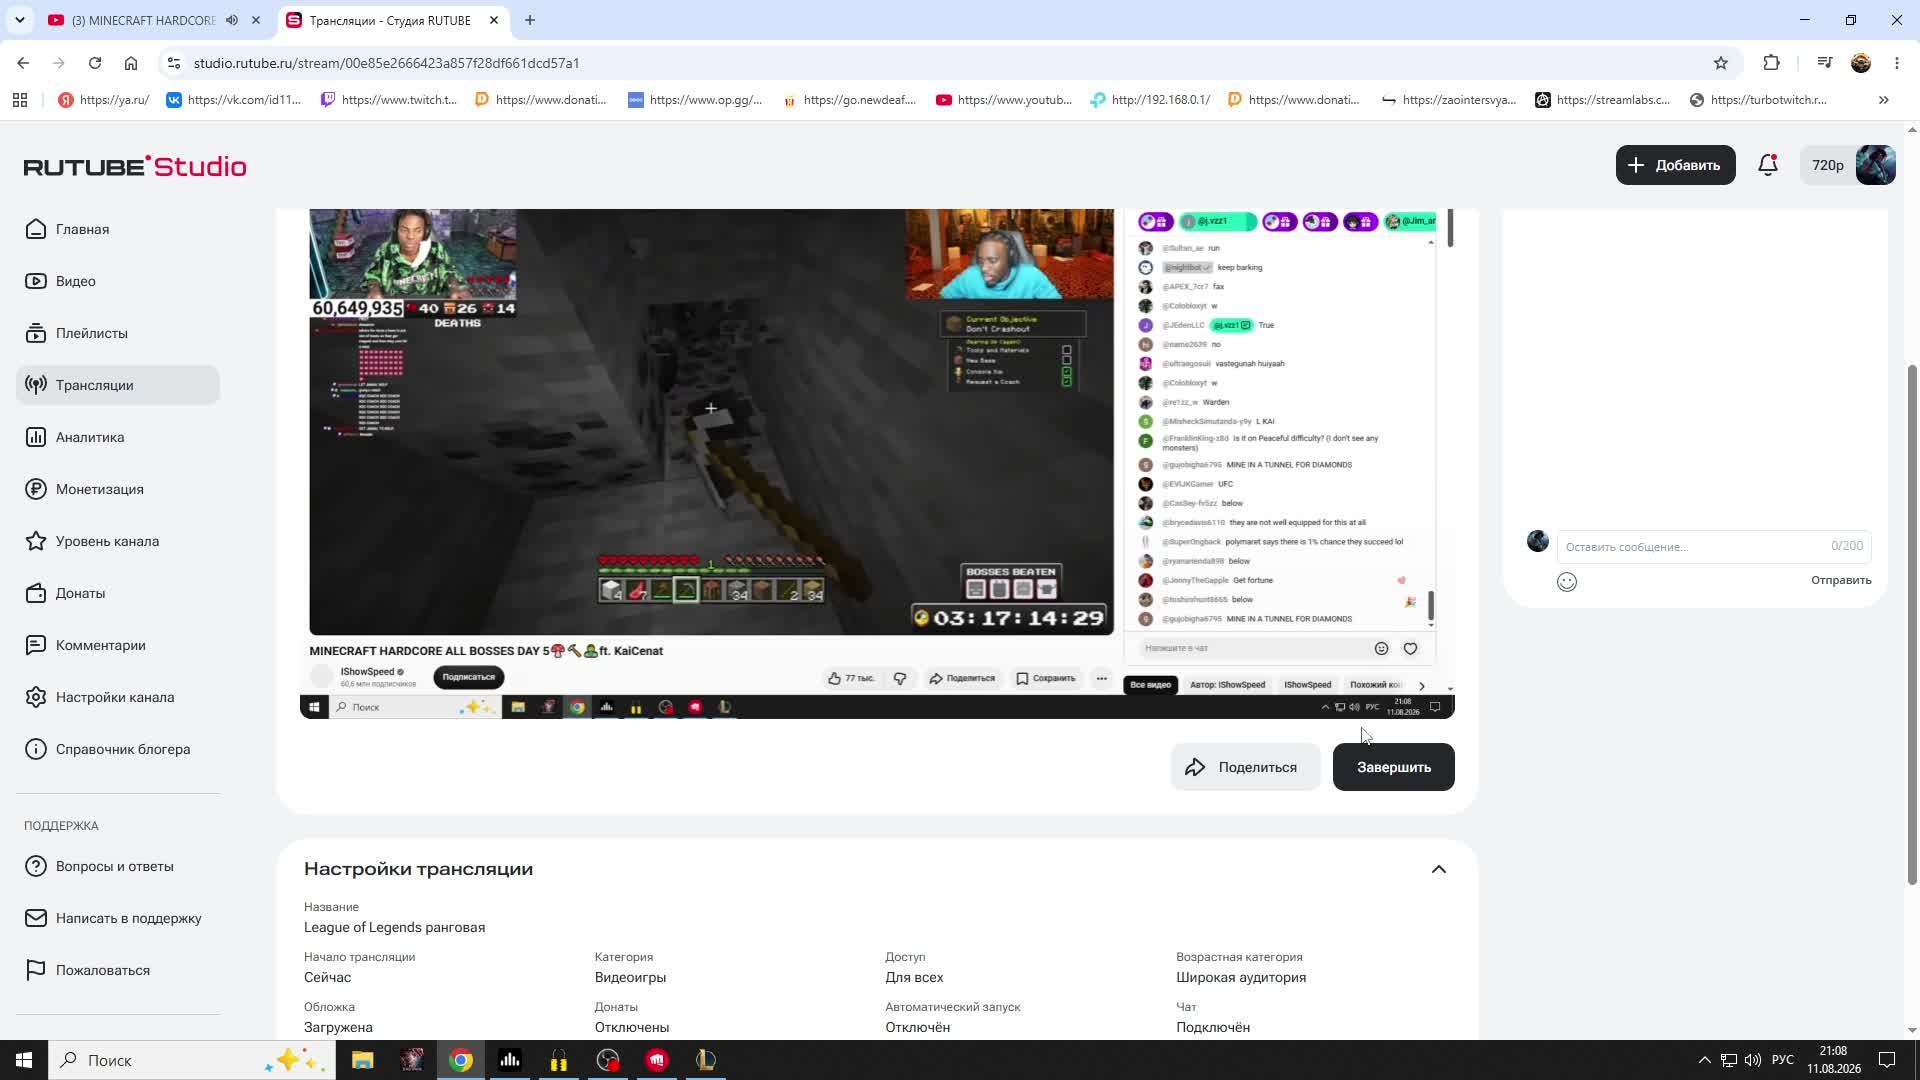The image size is (1920, 1080).
Task: Open the Windows notification center
Action: point(1887,1060)
